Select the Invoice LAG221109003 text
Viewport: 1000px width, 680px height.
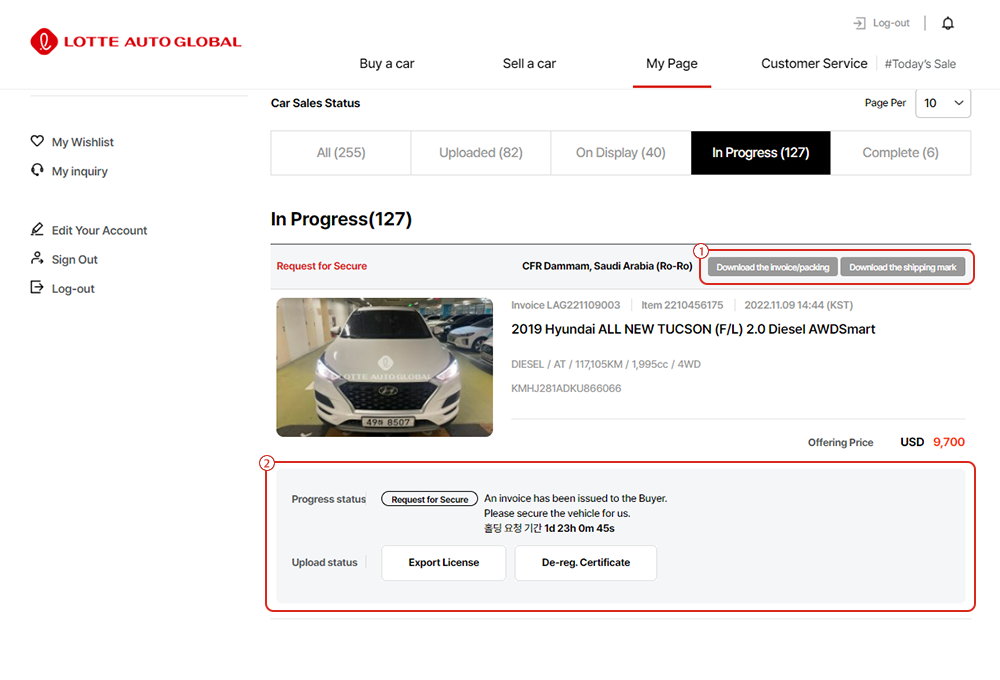(566, 306)
